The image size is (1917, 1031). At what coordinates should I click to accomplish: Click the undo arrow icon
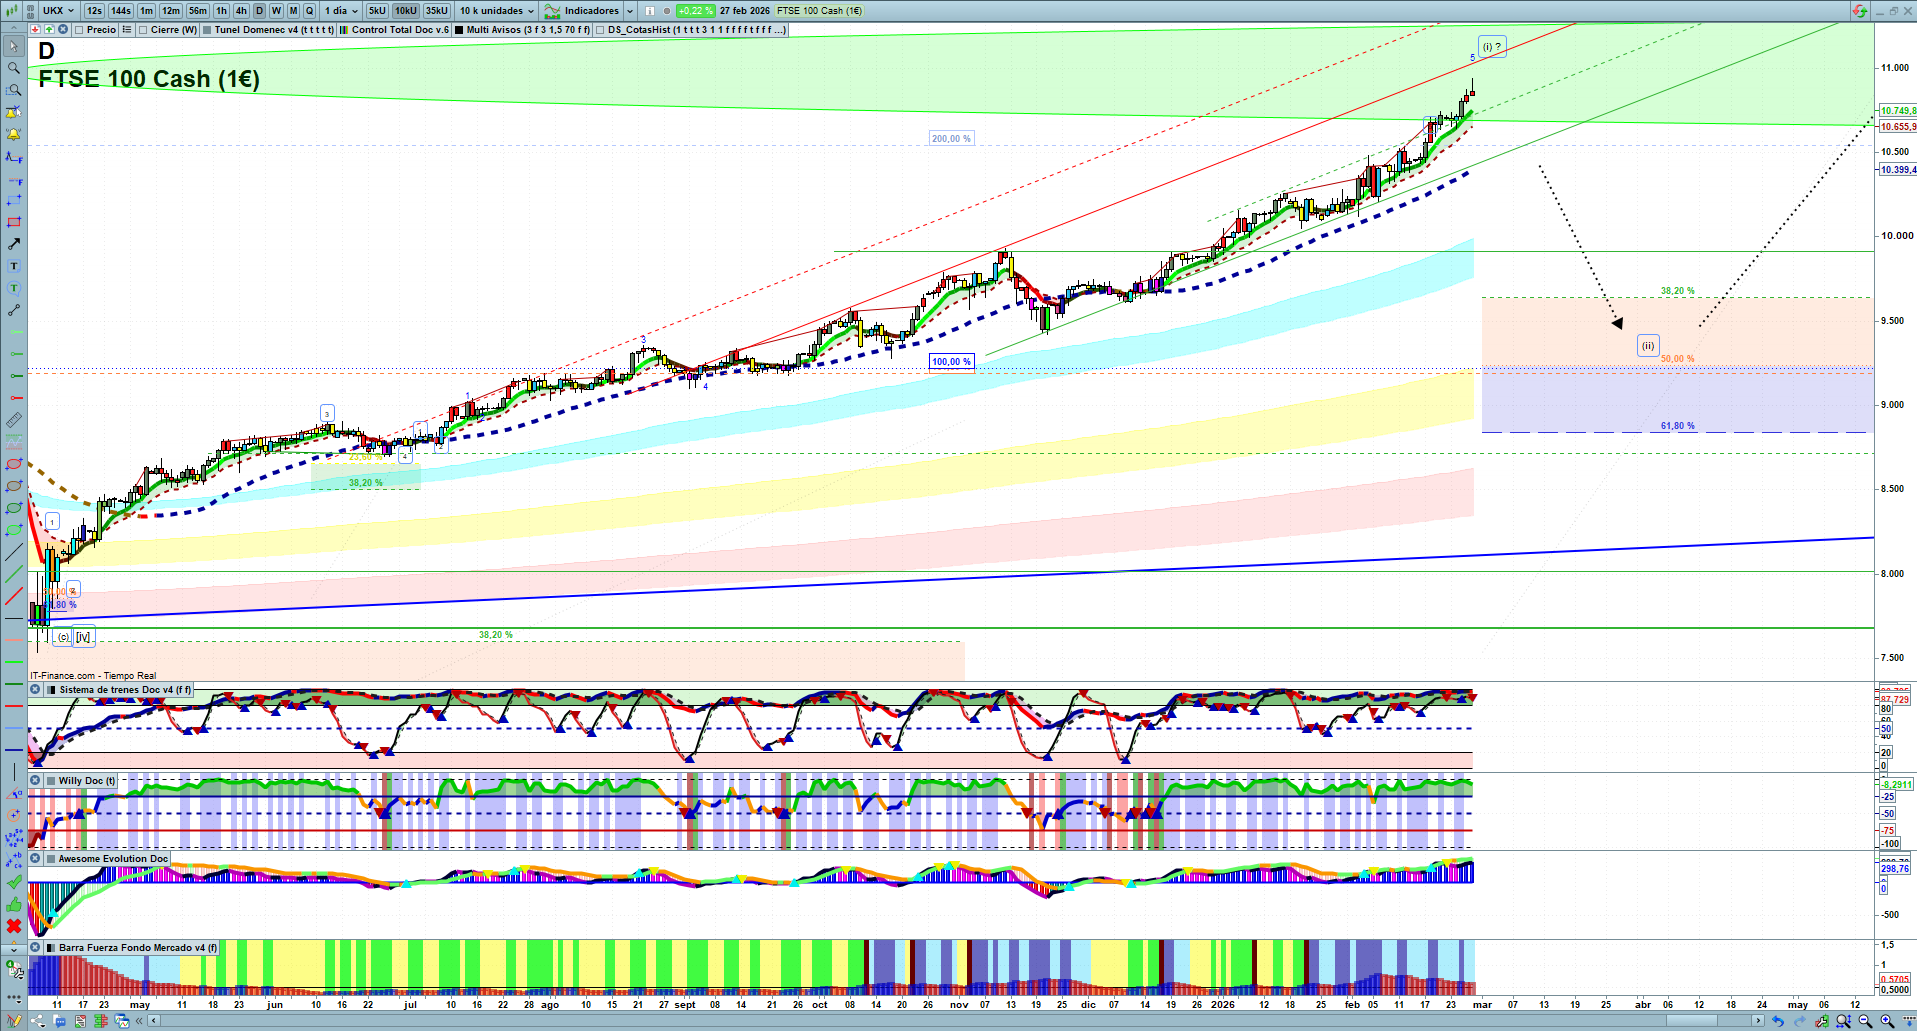[x=1777, y=1021]
